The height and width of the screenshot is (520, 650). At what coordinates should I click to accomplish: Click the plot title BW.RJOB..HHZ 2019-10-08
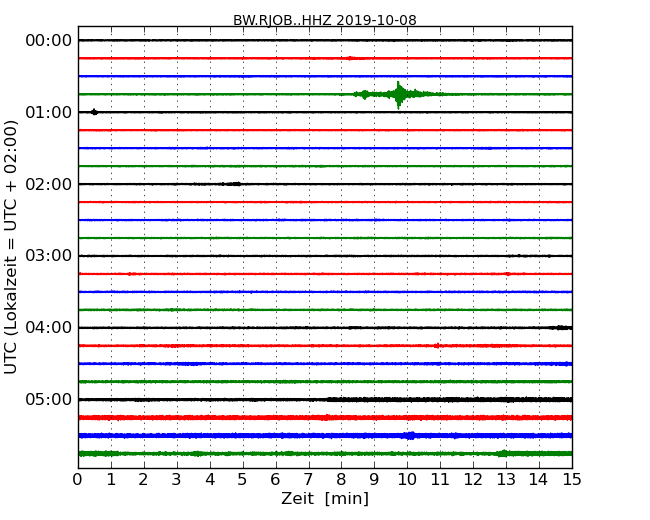325,20
